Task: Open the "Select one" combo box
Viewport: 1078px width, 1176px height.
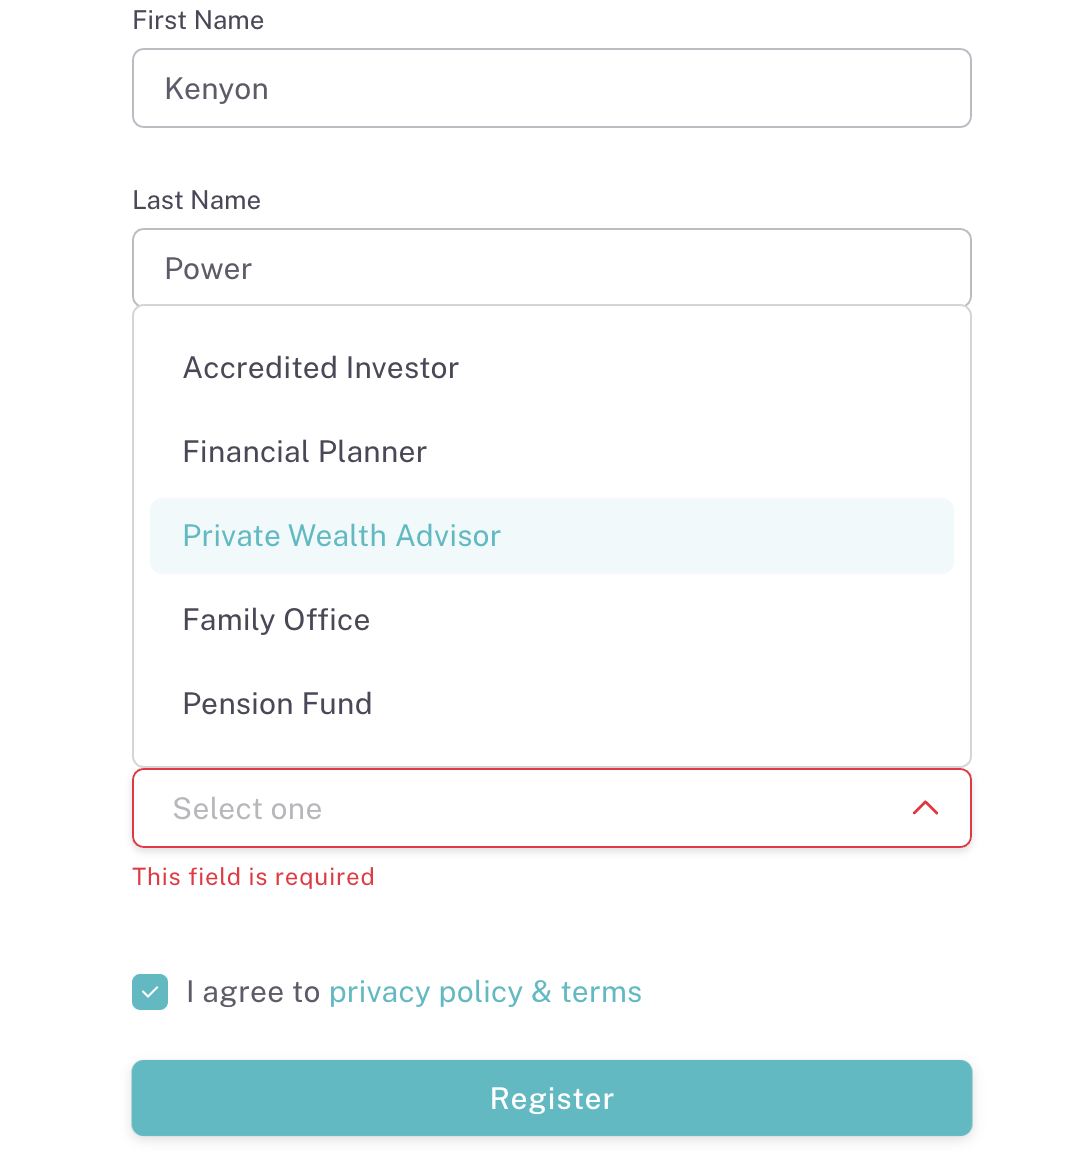Action: [x=551, y=808]
